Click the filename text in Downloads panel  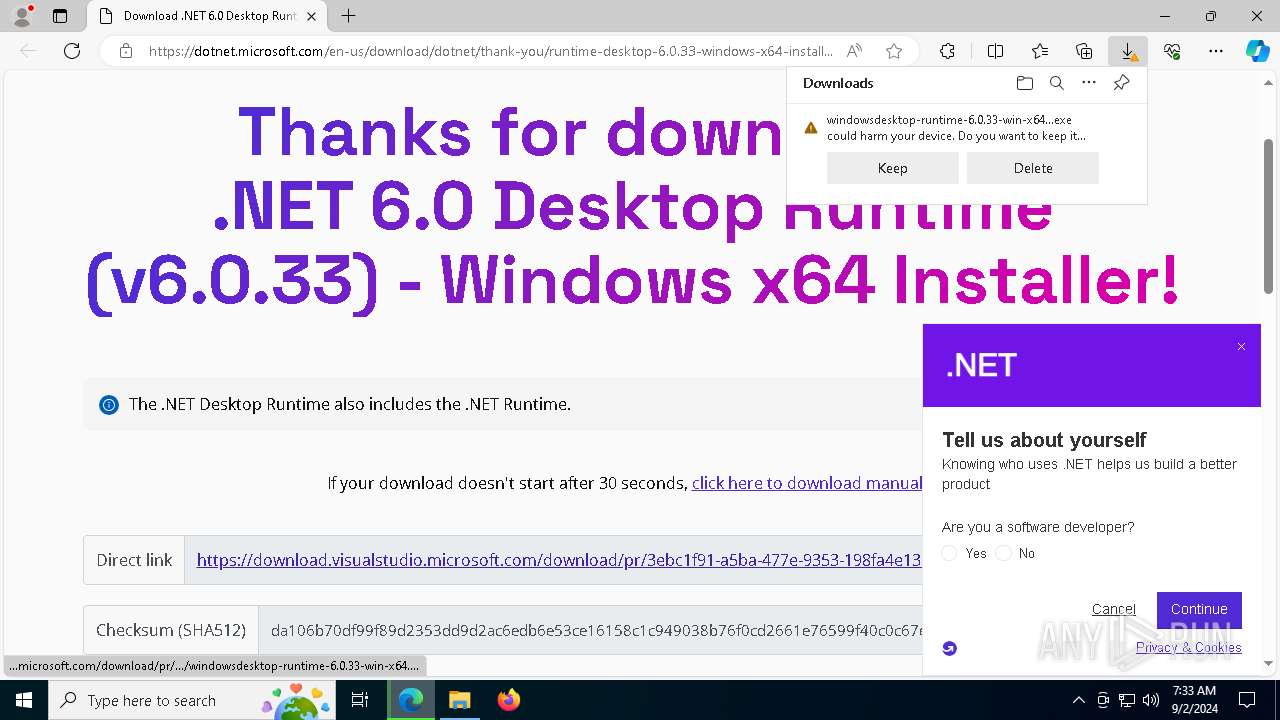pos(949,119)
